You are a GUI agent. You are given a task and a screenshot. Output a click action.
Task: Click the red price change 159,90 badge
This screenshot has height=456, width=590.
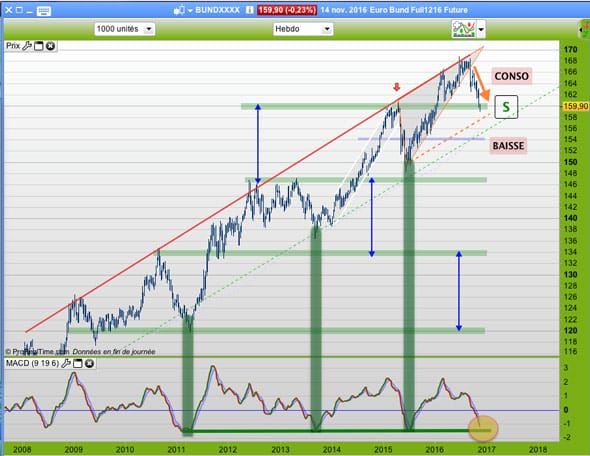coord(287,10)
